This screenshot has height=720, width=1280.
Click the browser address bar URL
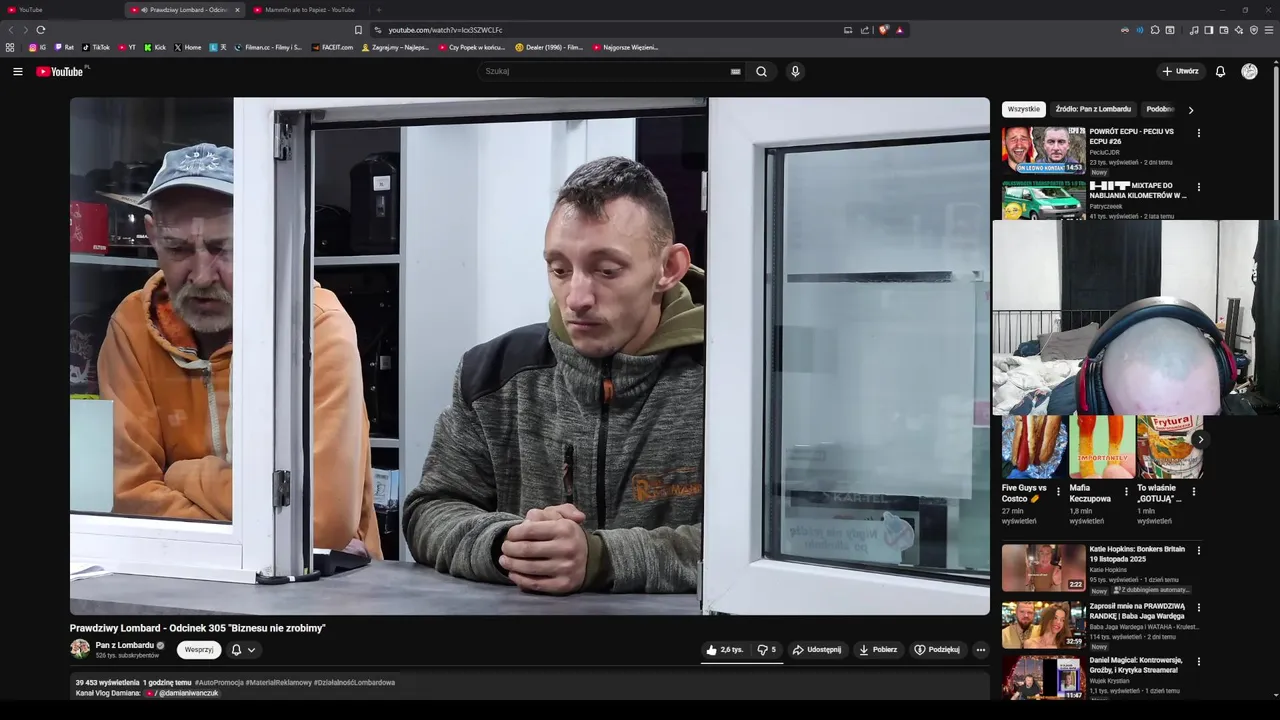pos(445,30)
